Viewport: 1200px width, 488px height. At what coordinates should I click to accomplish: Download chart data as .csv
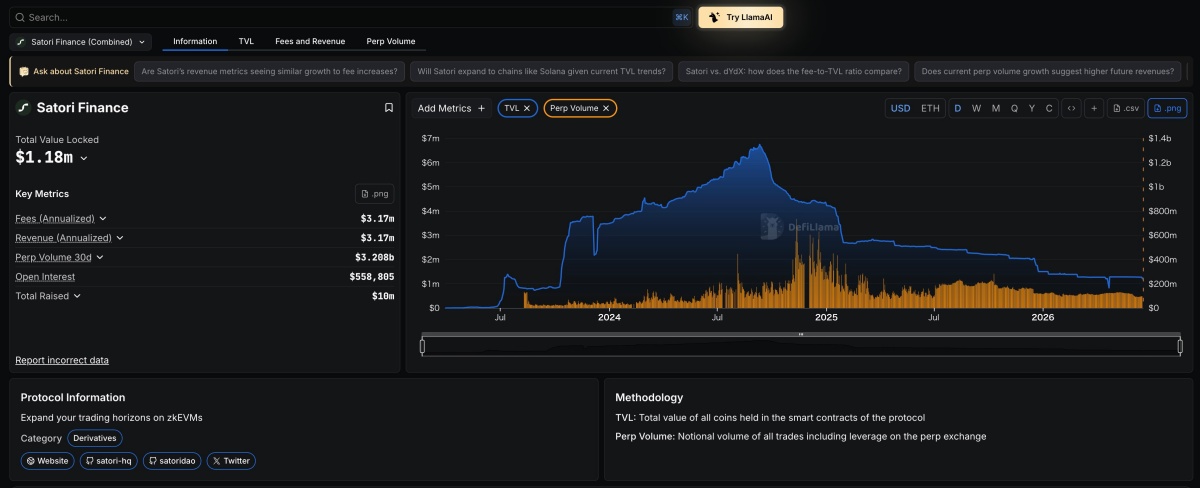(1125, 108)
